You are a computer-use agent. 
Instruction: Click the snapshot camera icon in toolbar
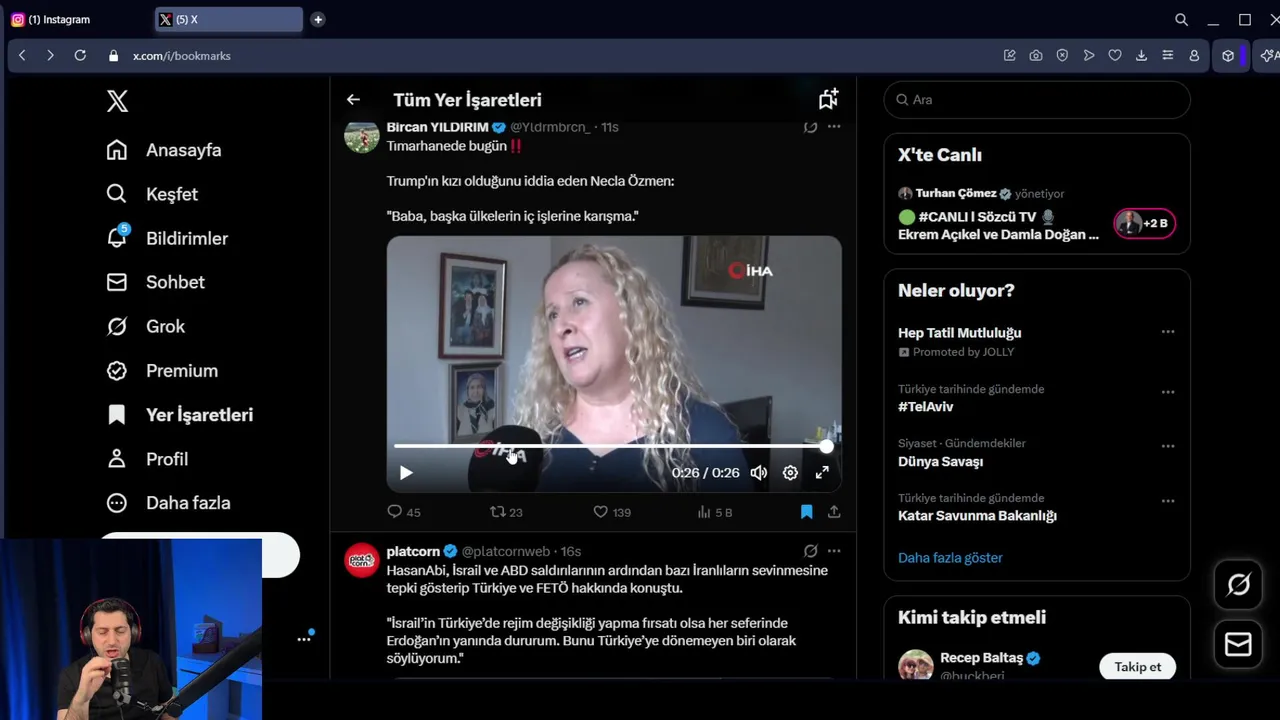point(1036,56)
